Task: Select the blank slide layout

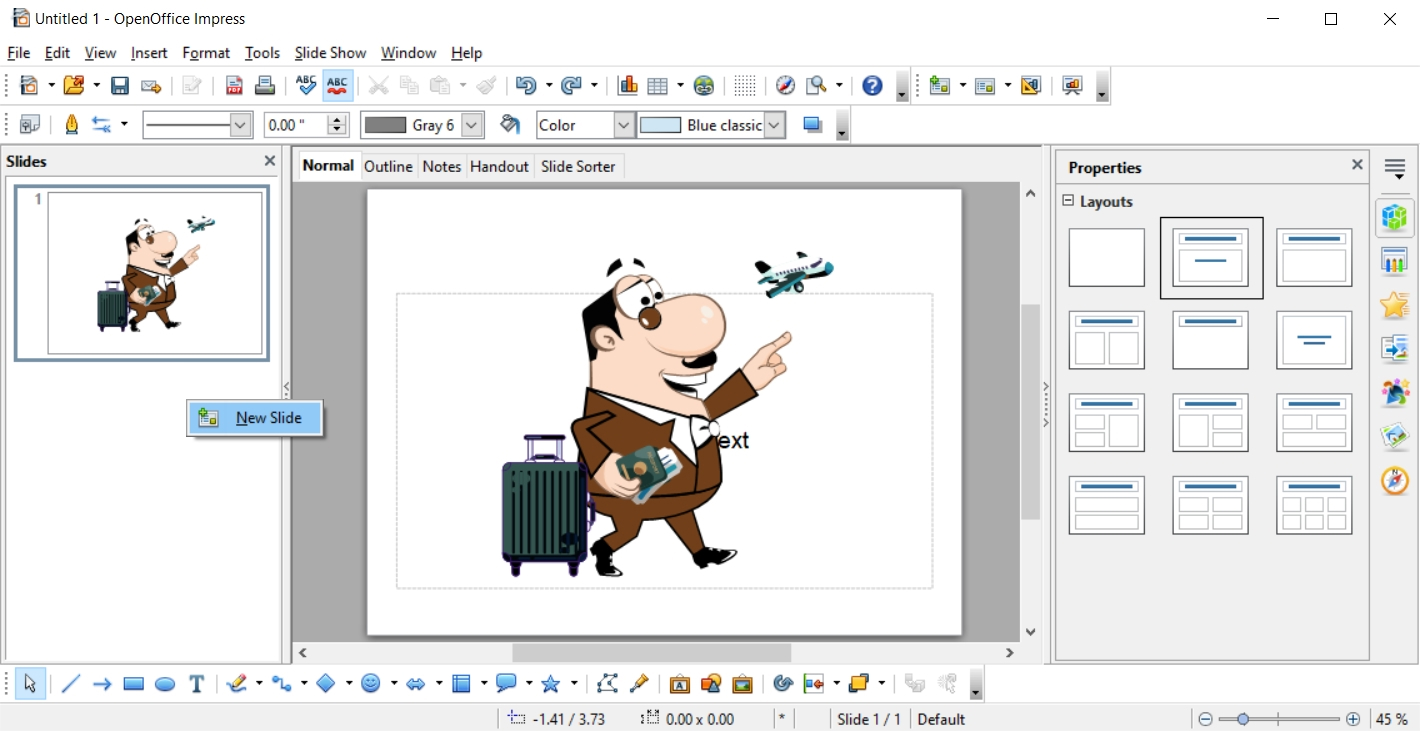Action: pyautogui.click(x=1106, y=258)
